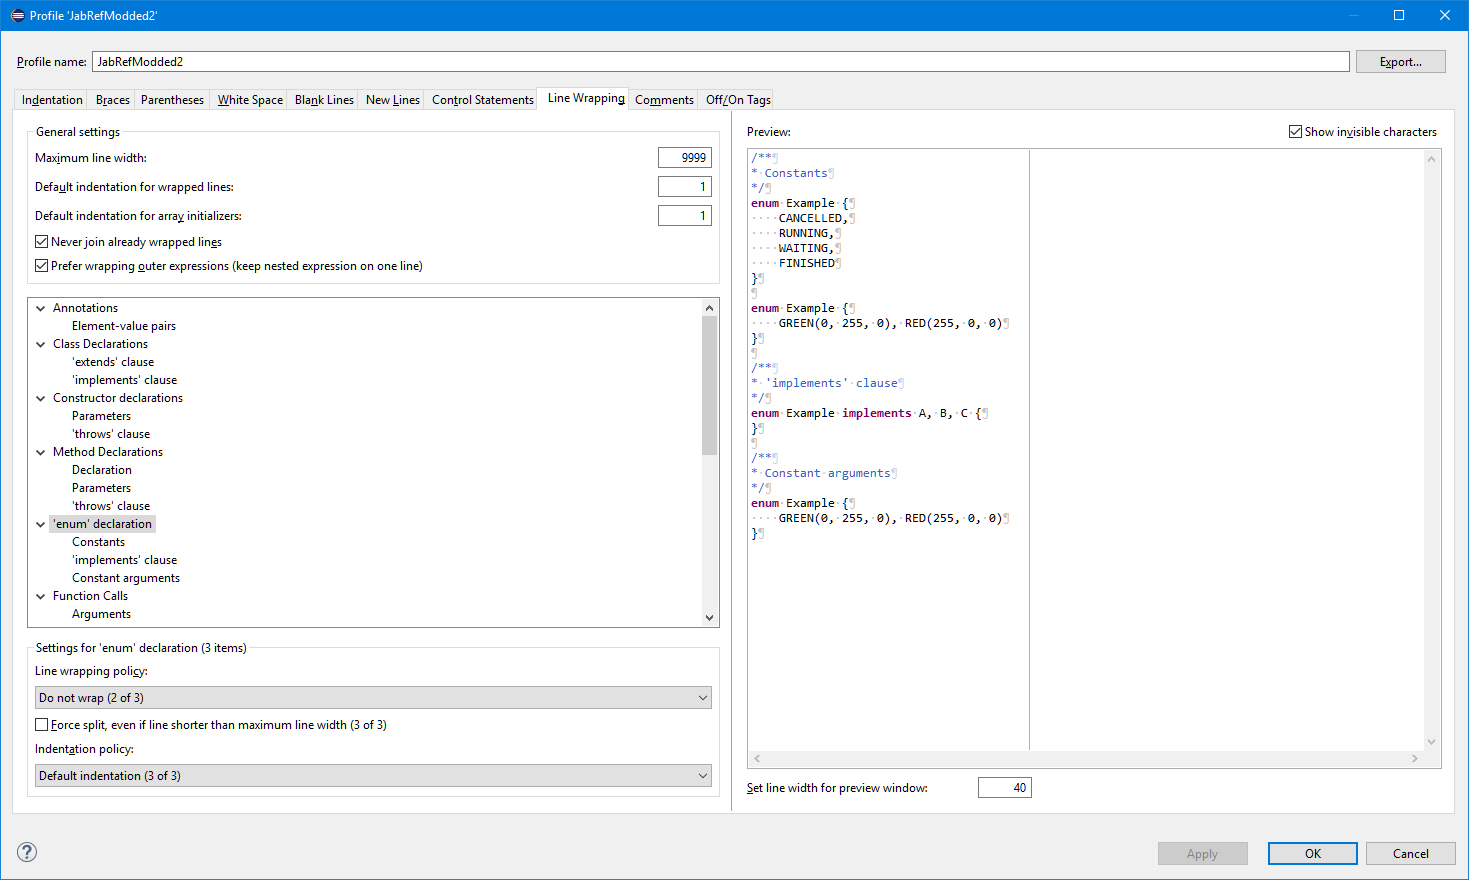This screenshot has width=1469, height=880.
Task: Collapse the 'enum' declaration node
Action: point(41,524)
